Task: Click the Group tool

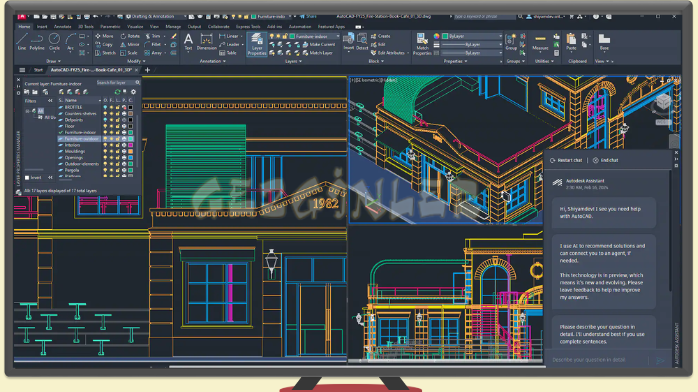Action: 511,41
